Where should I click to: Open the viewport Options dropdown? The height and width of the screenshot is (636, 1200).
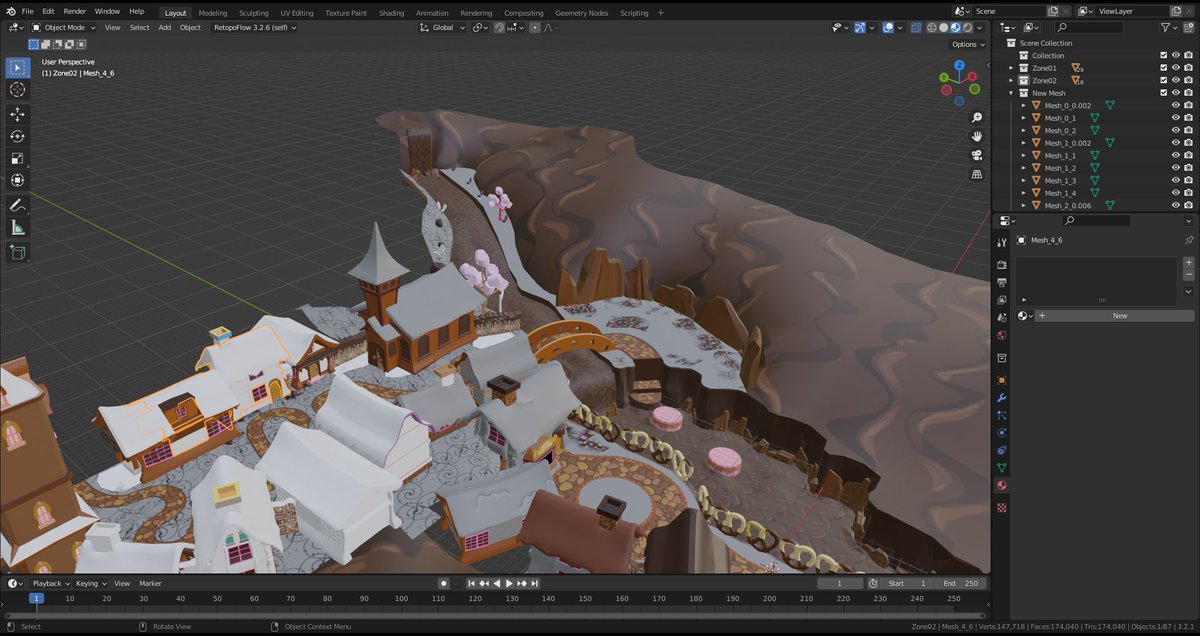[967, 44]
